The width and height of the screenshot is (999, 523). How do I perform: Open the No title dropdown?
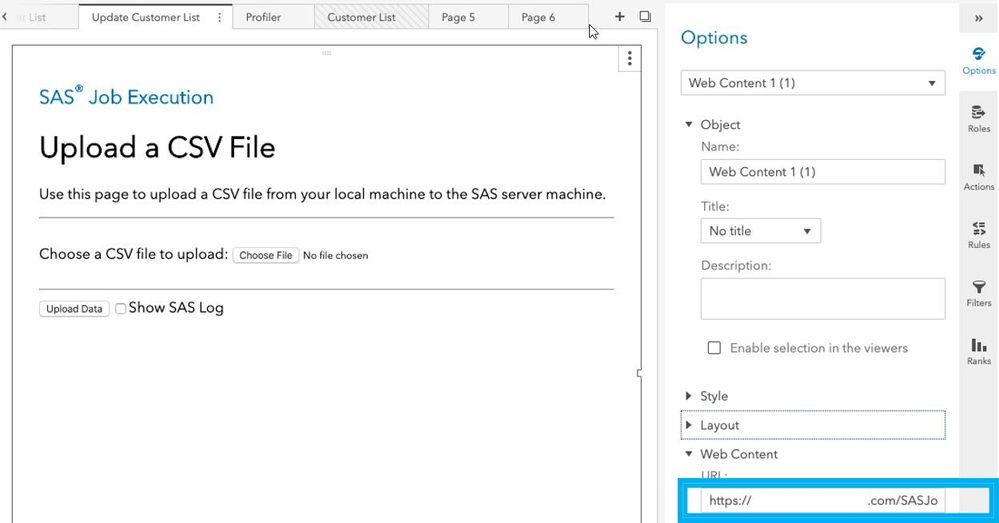click(760, 231)
